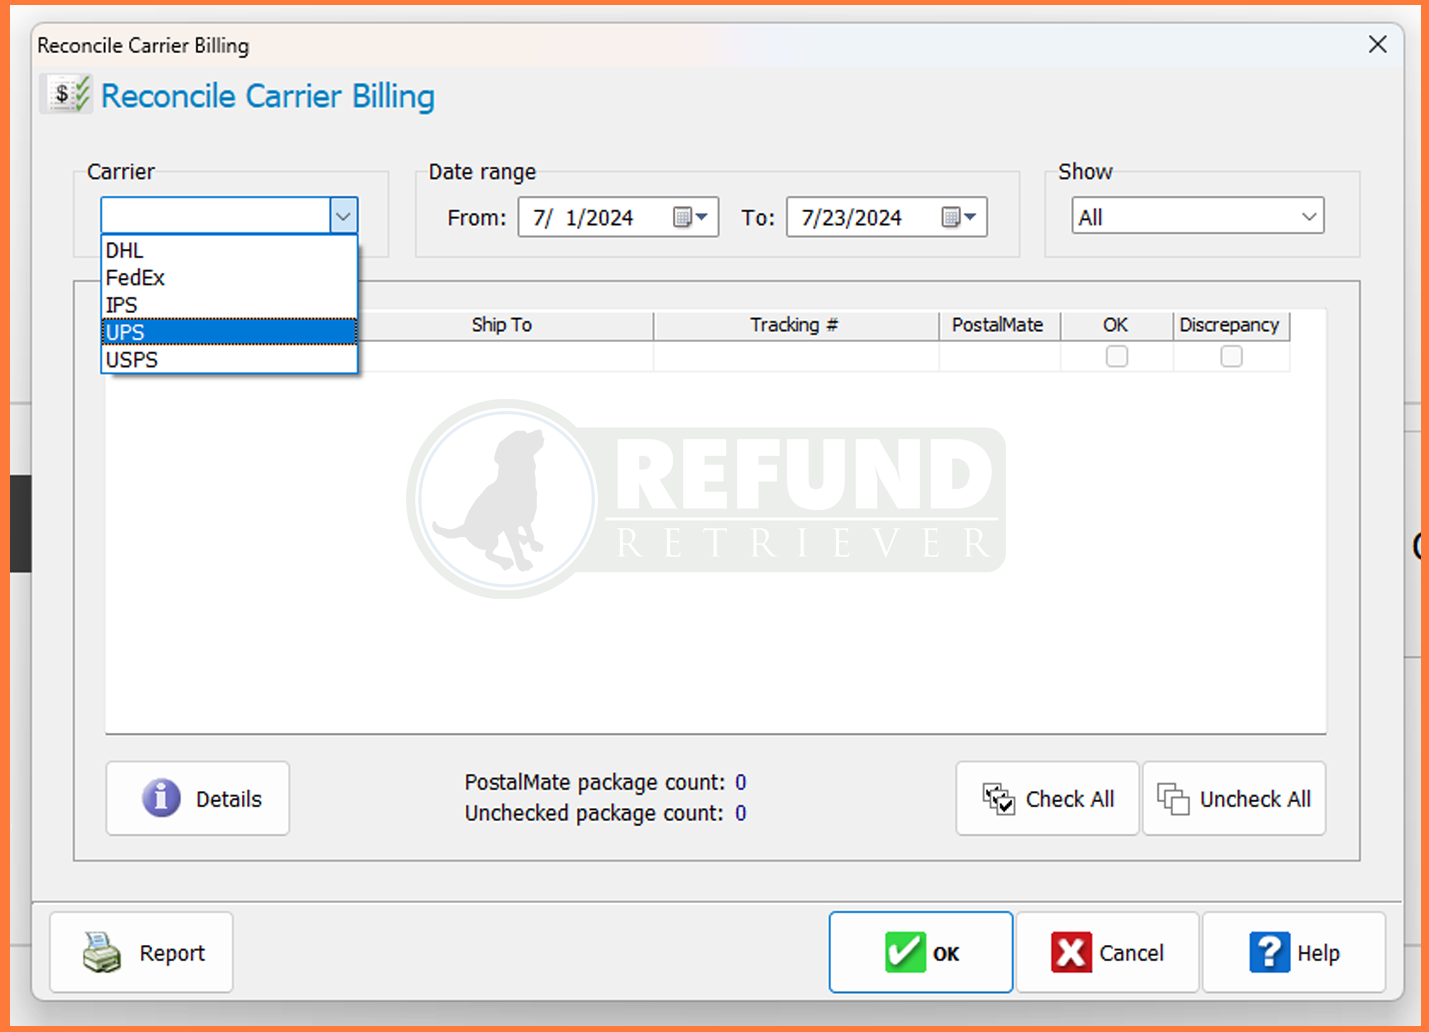
Task: Click the Uncheck All button text
Action: tap(1255, 799)
